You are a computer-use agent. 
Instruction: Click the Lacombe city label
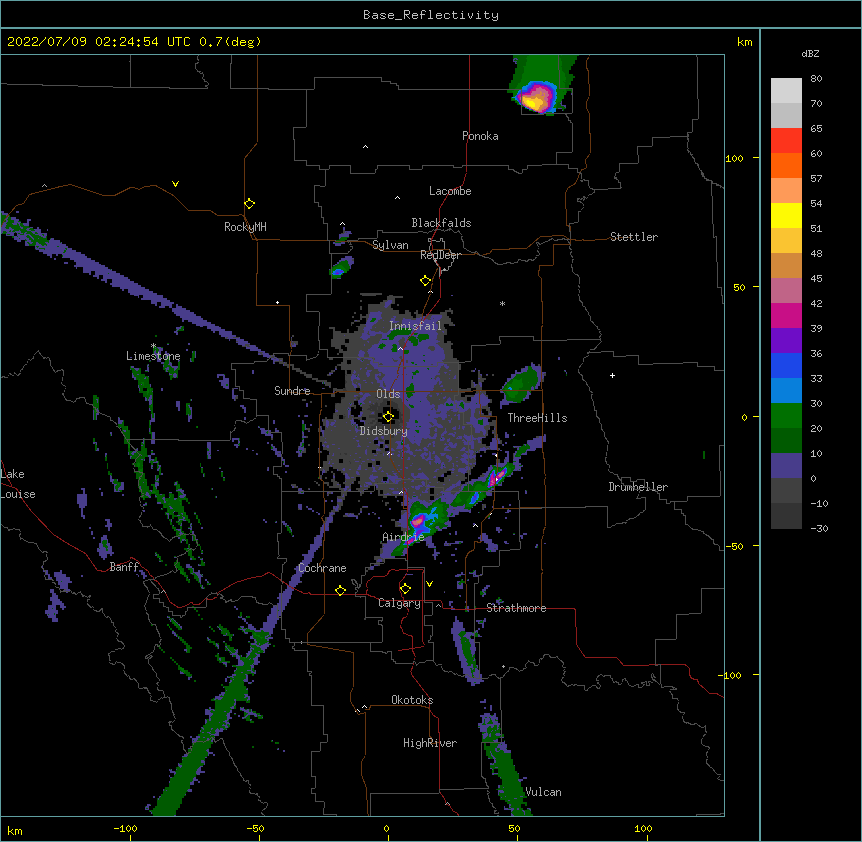[x=450, y=191]
